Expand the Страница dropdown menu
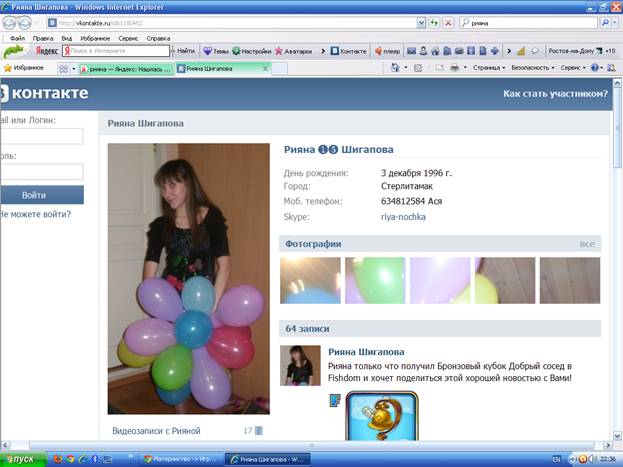This screenshot has height=467, width=623. click(x=489, y=68)
